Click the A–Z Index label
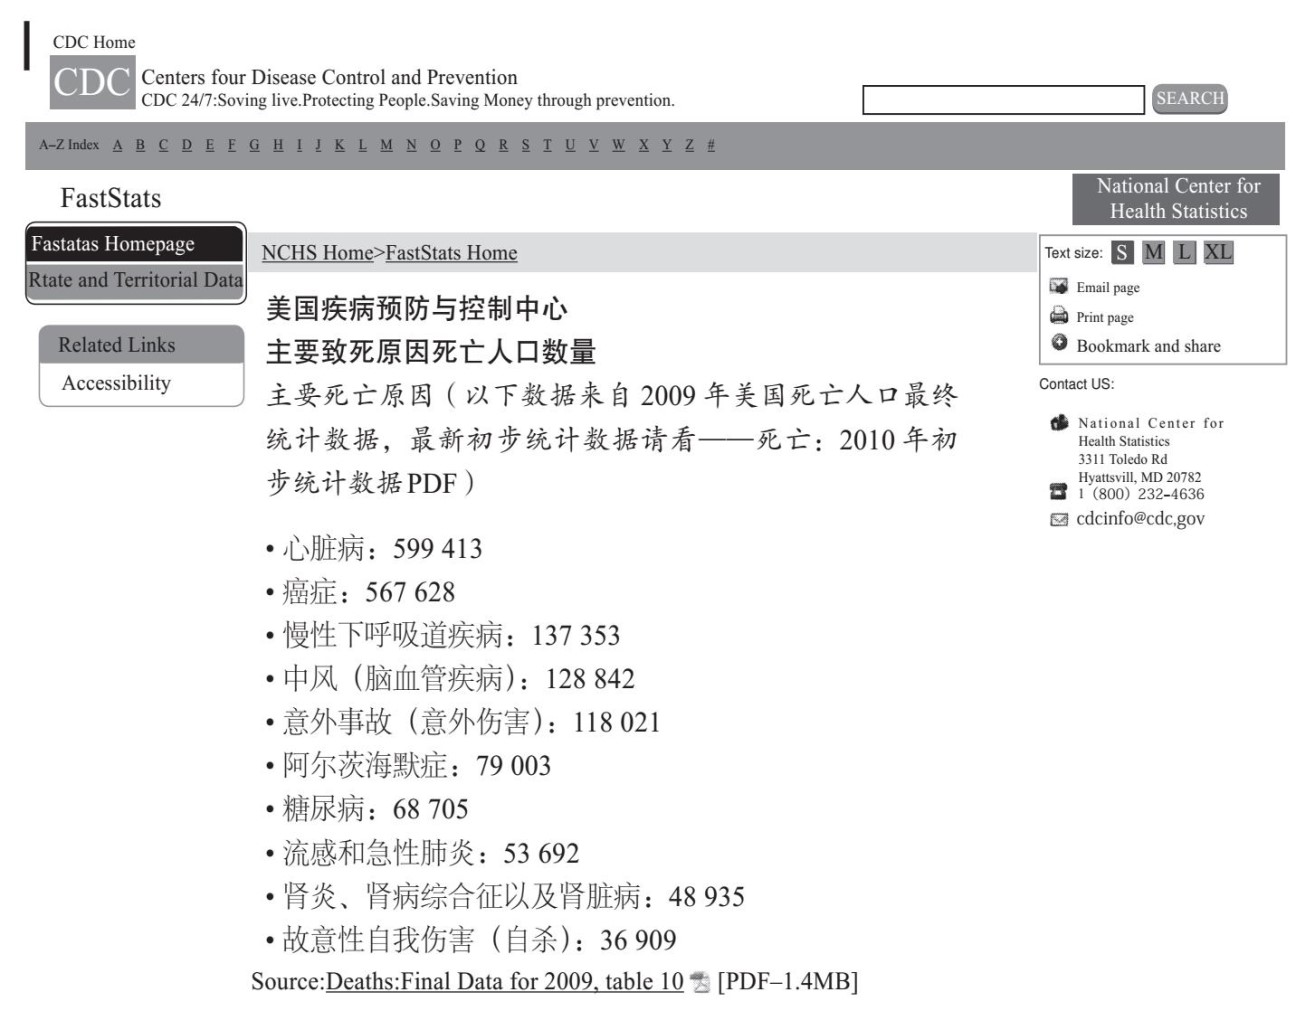Image resolution: width=1296 pixels, height=1011 pixels. click(69, 145)
